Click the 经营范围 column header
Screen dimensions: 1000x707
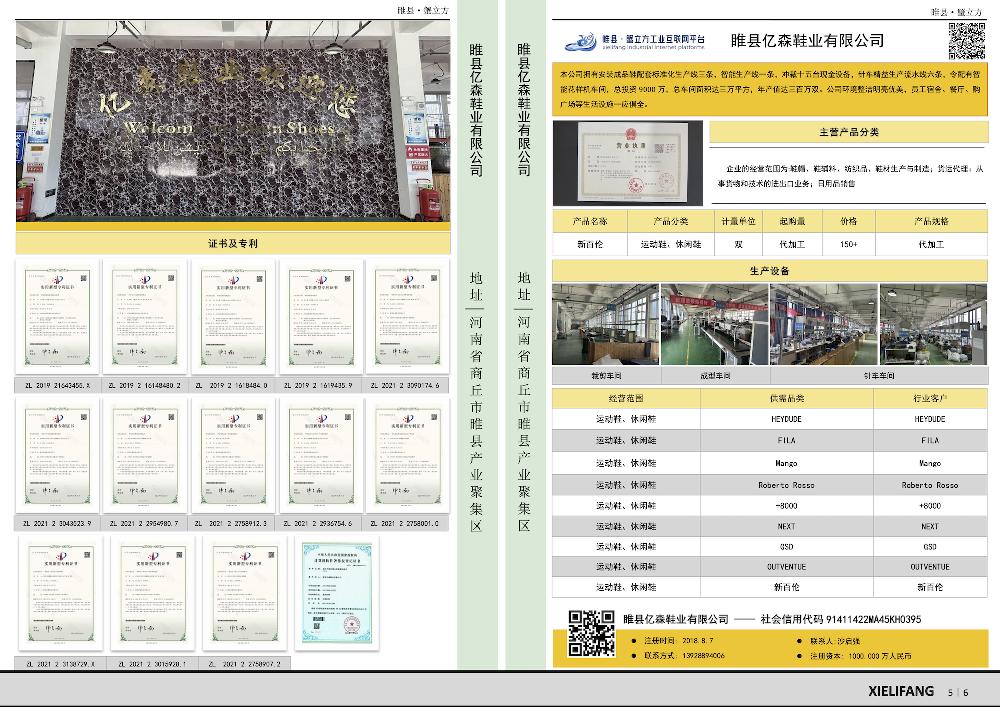click(x=626, y=398)
